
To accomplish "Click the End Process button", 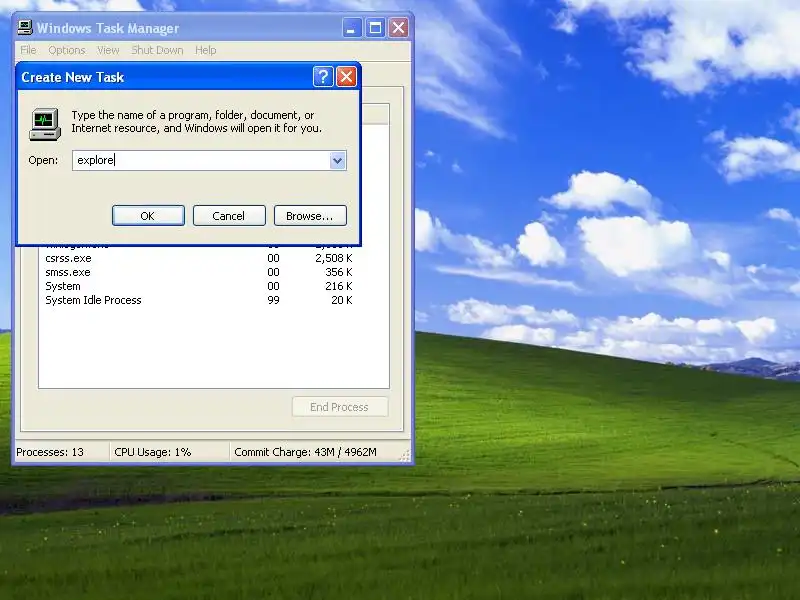I will (x=340, y=407).
